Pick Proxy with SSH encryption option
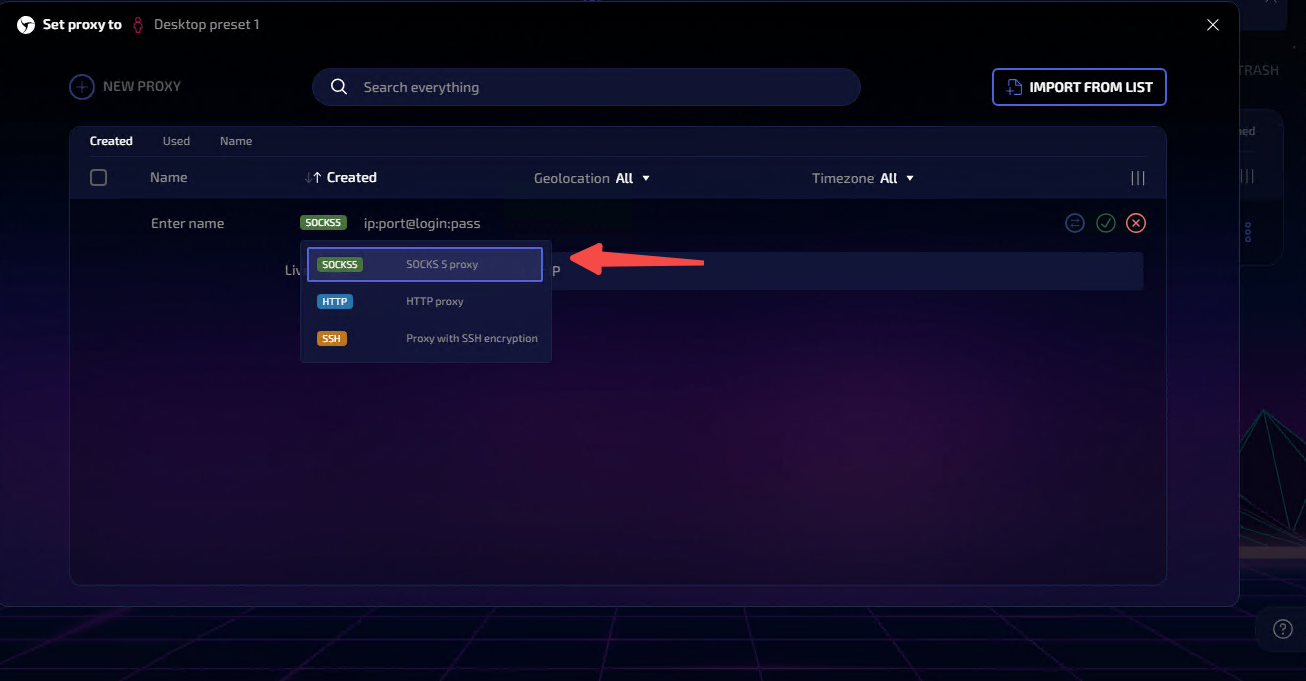 [425, 338]
